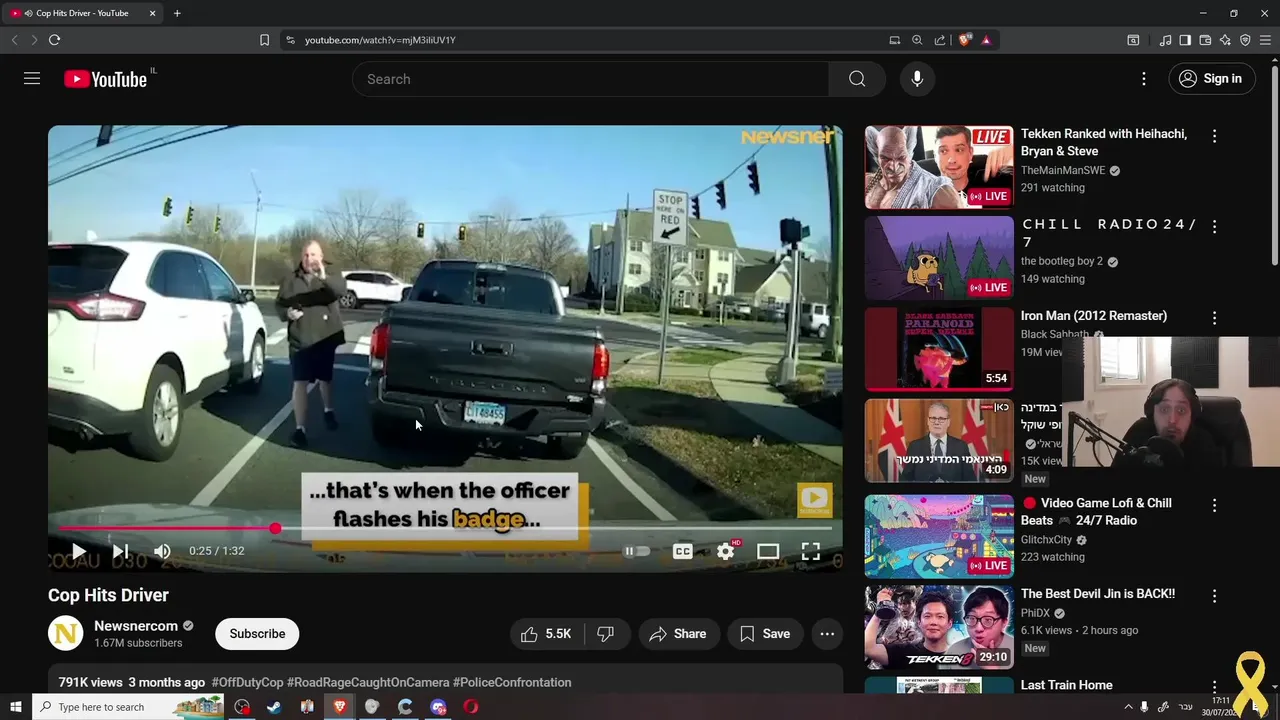
Task: Subscribe to Newsnercom
Action: 257,634
